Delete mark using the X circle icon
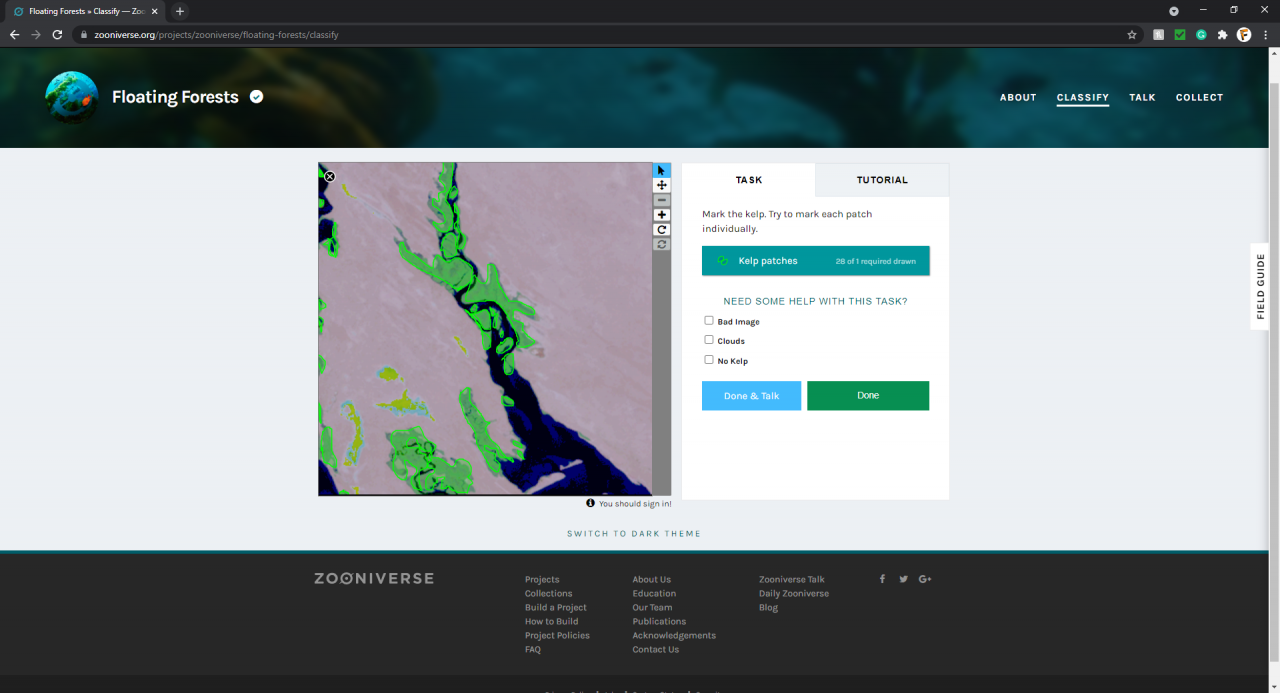 [330, 177]
